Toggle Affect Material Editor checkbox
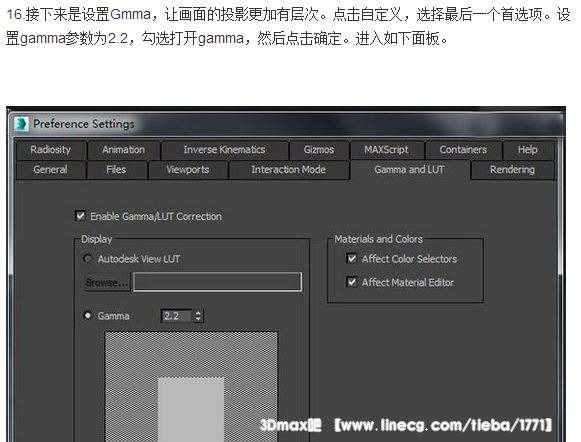The width and height of the screenshot is (581, 442). tap(352, 282)
